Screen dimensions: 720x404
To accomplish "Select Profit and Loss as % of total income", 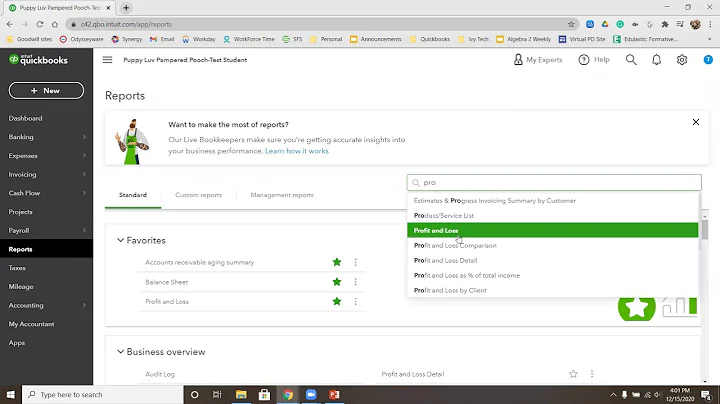I will 552,275.
